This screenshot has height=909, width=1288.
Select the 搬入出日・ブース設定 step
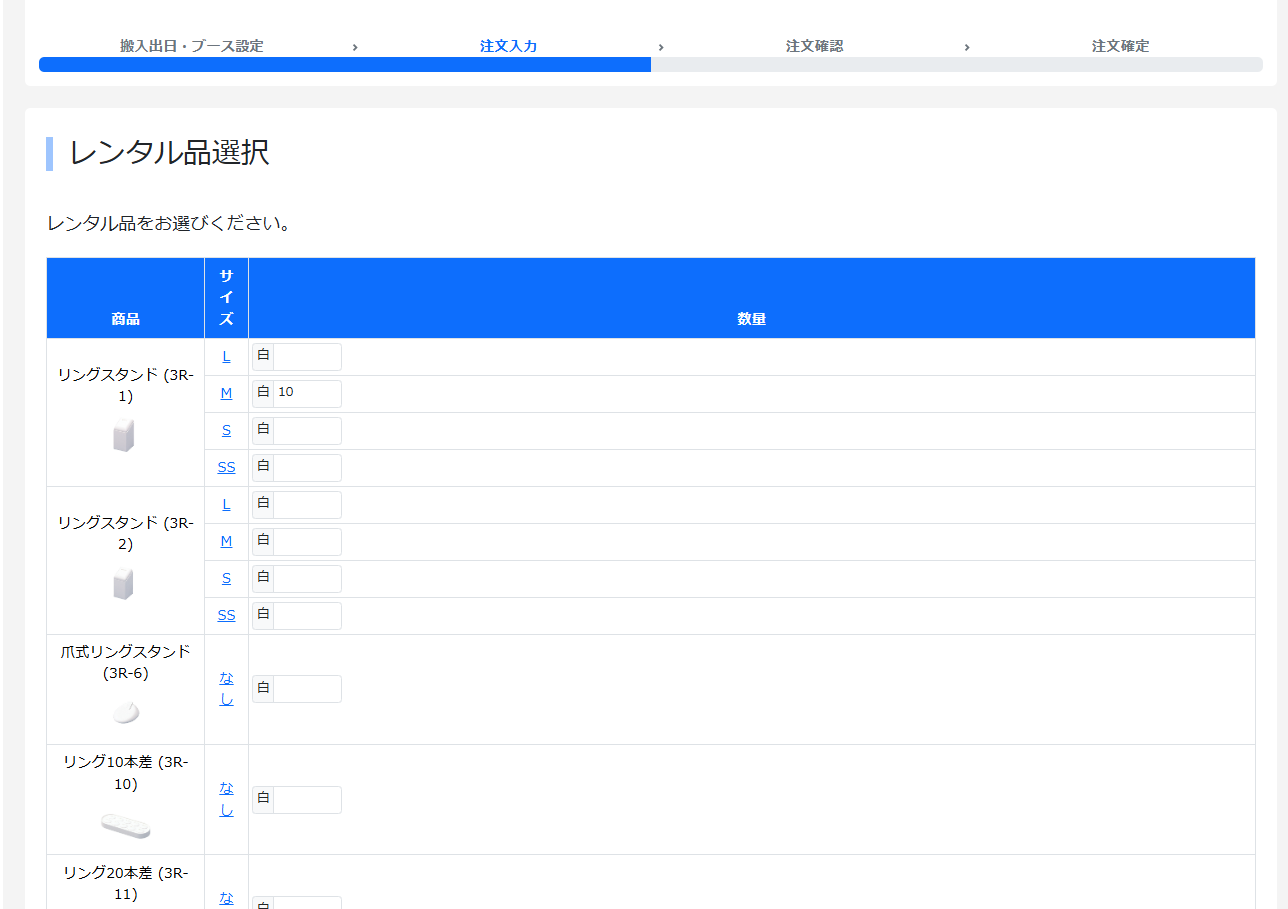point(192,46)
